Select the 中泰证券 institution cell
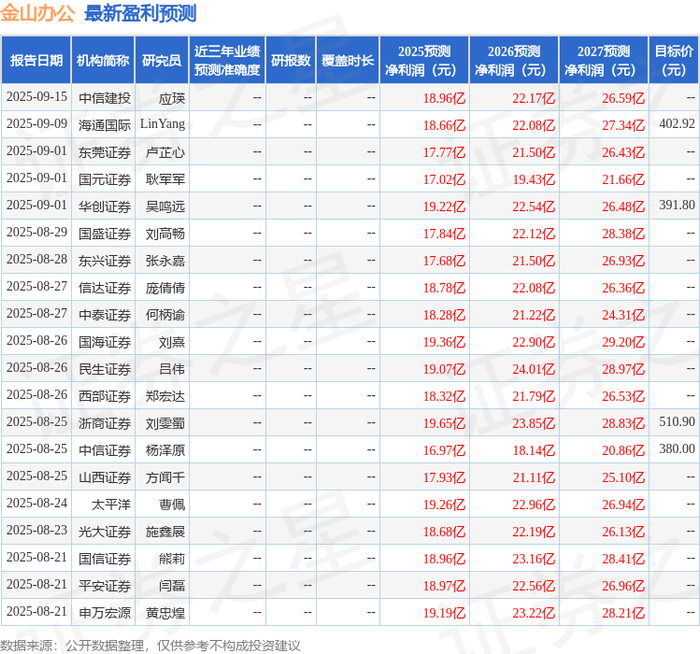The height and width of the screenshot is (654, 700). [104, 315]
